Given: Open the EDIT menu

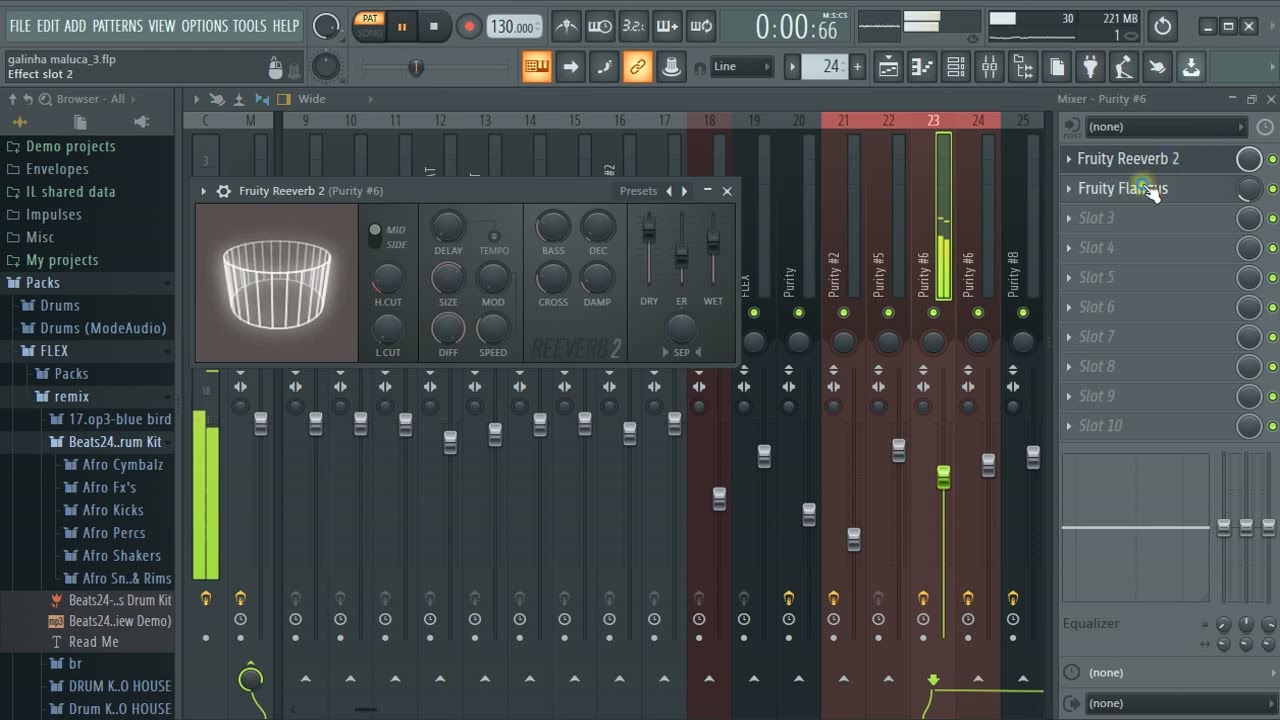Looking at the screenshot, I should tap(48, 26).
